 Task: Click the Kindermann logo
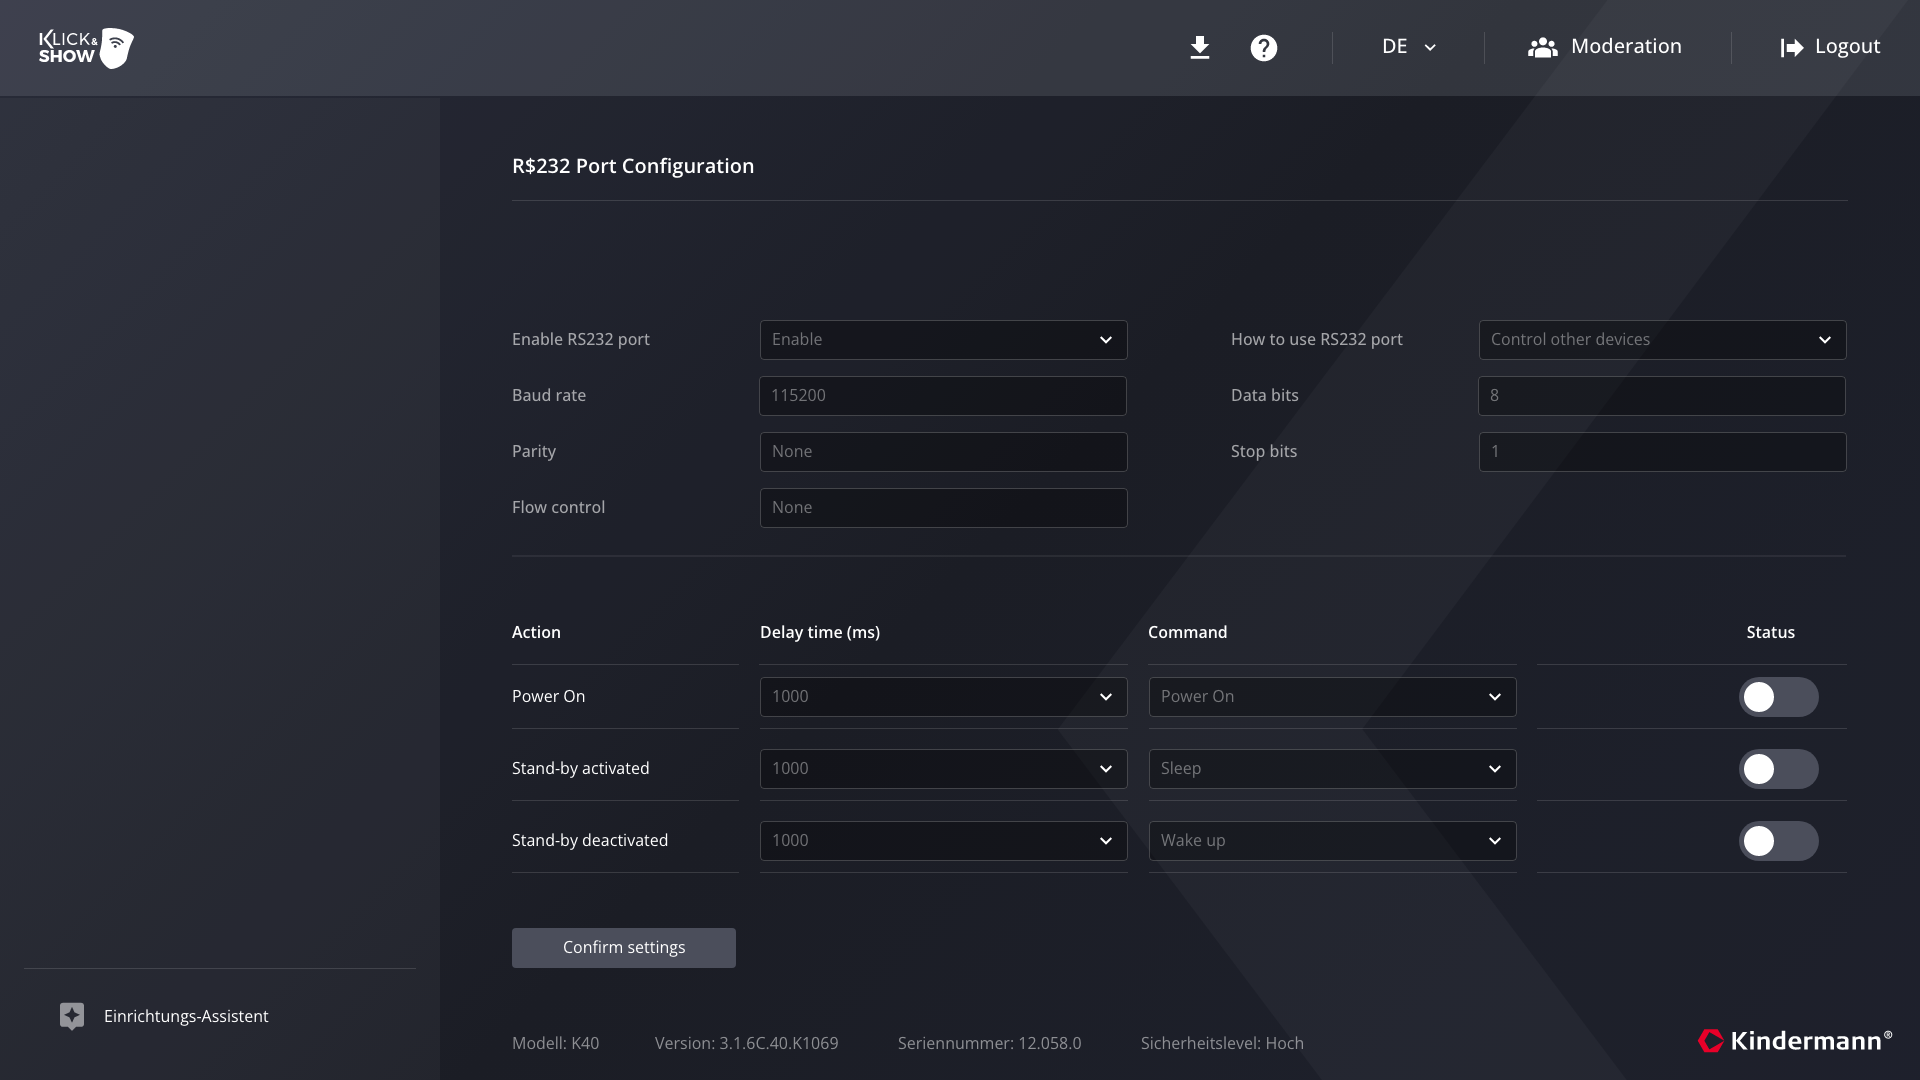(1795, 1041)
